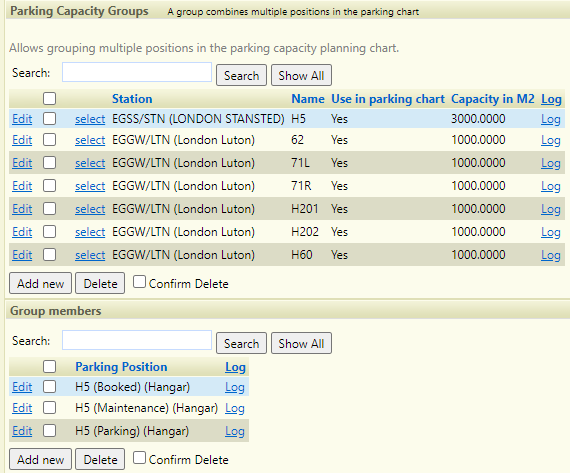Open Log for H202 capacity group
The width and height of the screenshot is (570, 473).
(x=550, y=232)
